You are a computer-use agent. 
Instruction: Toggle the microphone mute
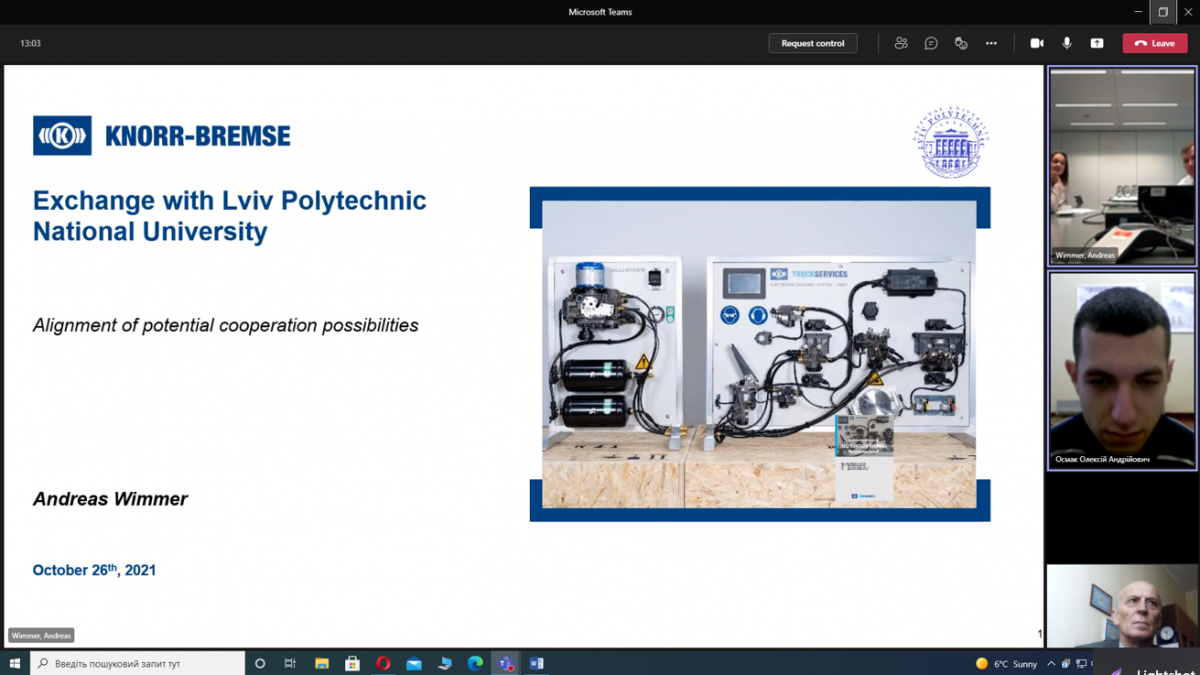[x=1067, y=43]
